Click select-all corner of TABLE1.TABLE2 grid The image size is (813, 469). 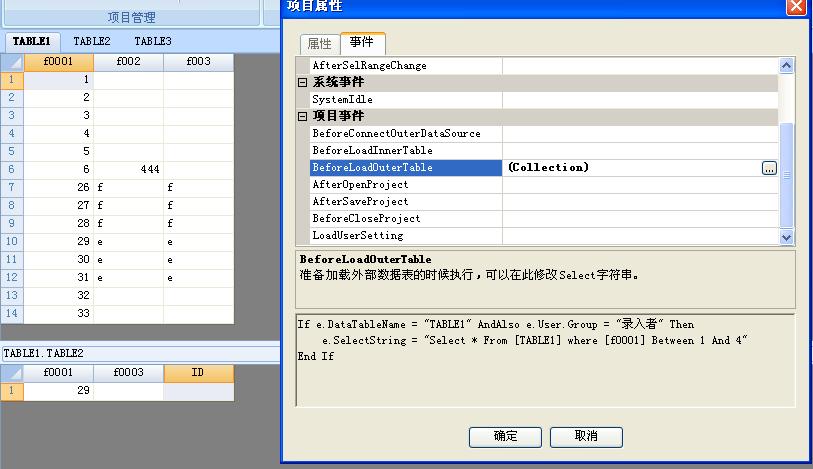12,374
